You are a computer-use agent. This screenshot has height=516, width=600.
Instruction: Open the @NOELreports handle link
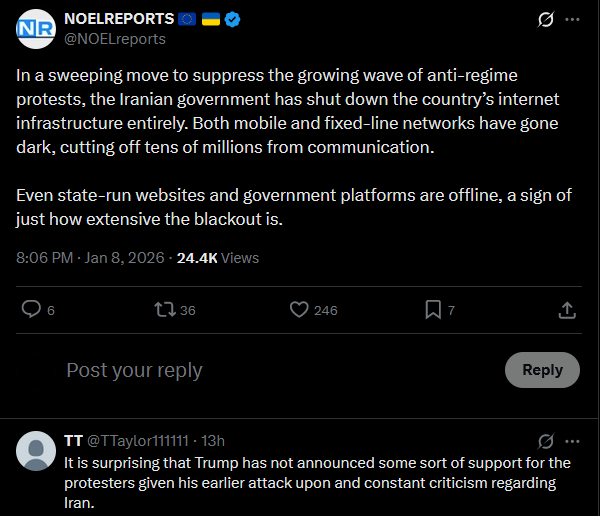pyautogui.click(x=115, y=39)
